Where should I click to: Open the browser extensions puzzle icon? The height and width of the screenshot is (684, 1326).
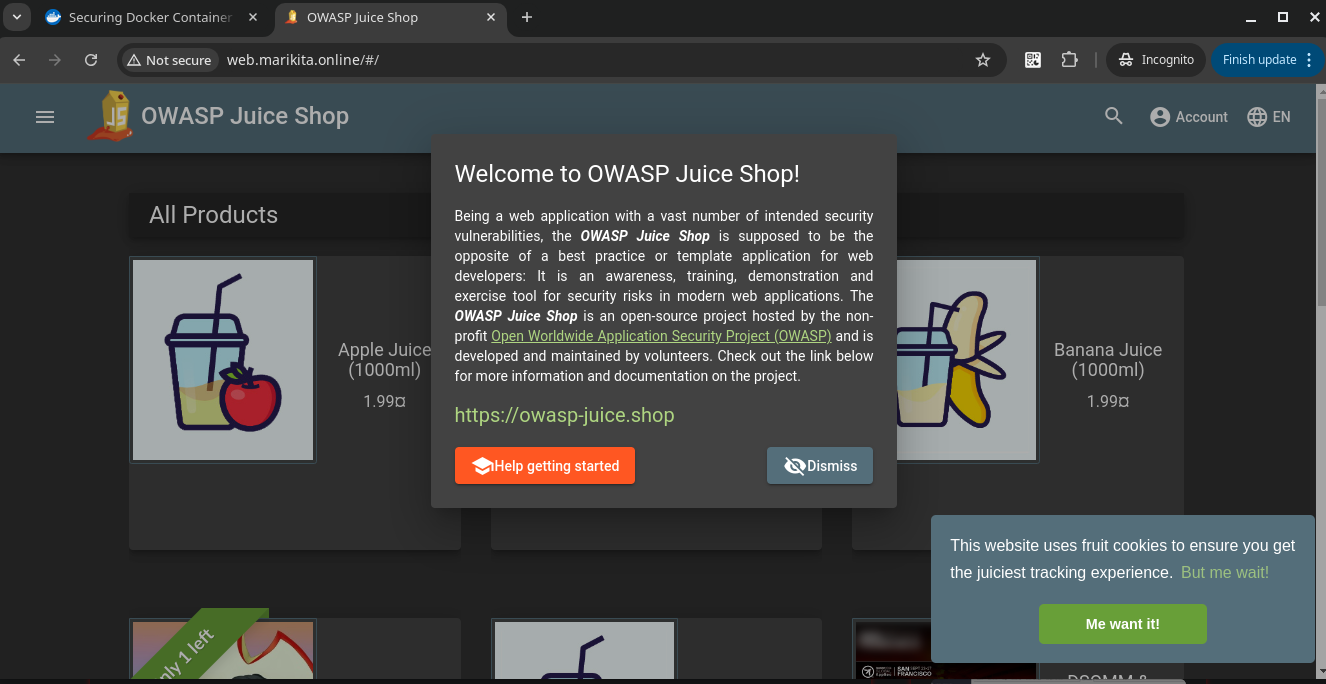pyautogui.click(x=1069, y=60)
